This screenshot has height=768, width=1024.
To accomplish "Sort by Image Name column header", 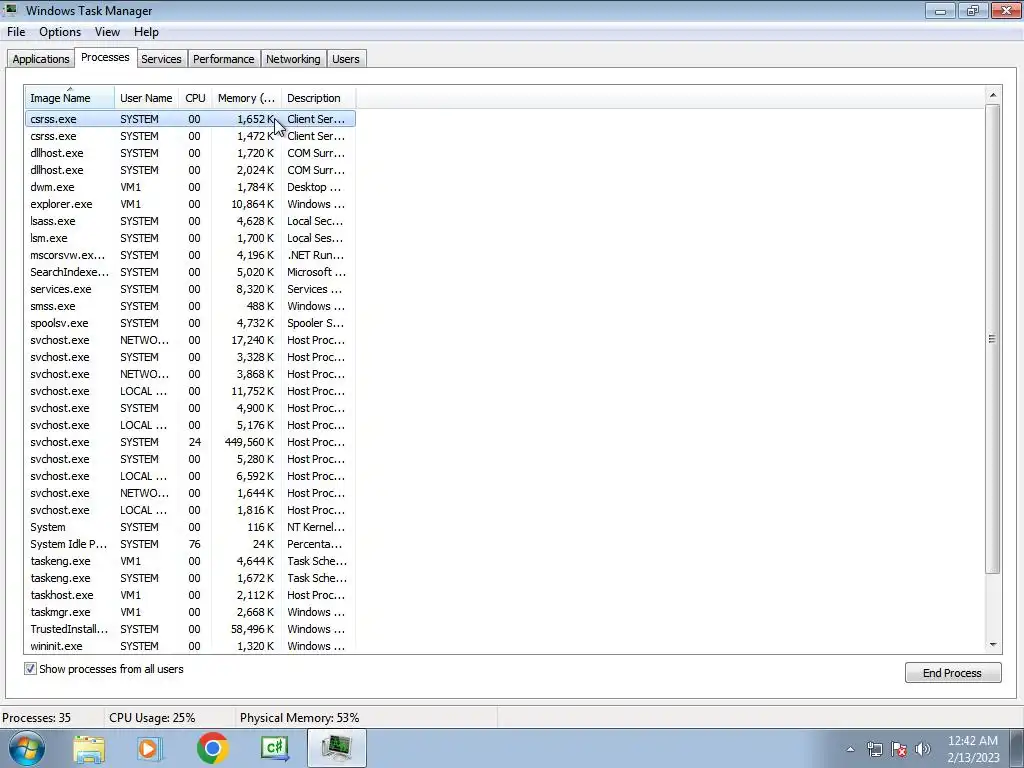I will (x=70, y=98).
